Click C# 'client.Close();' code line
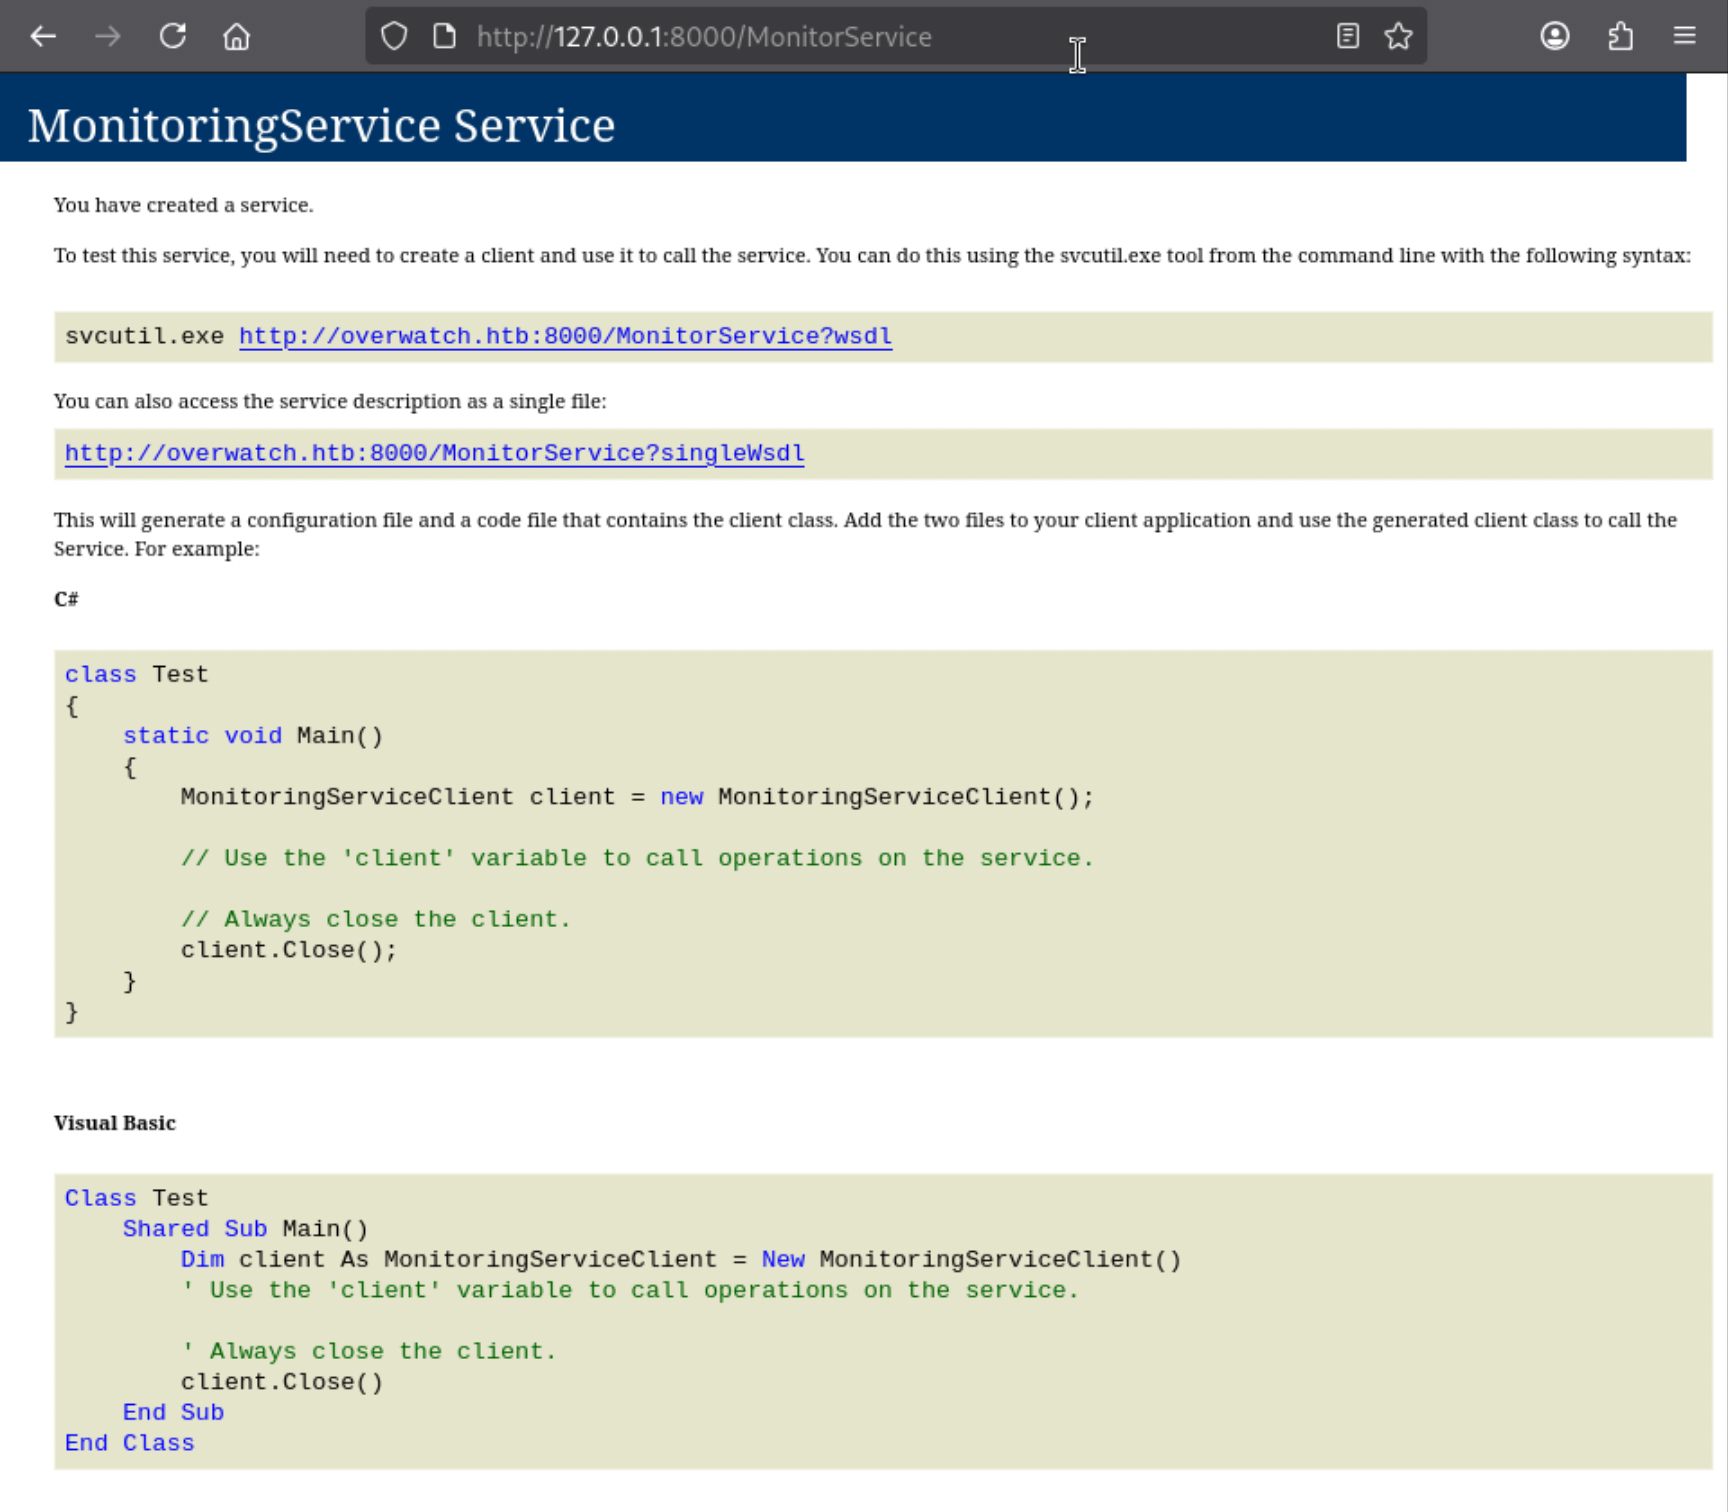 click(289, 950)
